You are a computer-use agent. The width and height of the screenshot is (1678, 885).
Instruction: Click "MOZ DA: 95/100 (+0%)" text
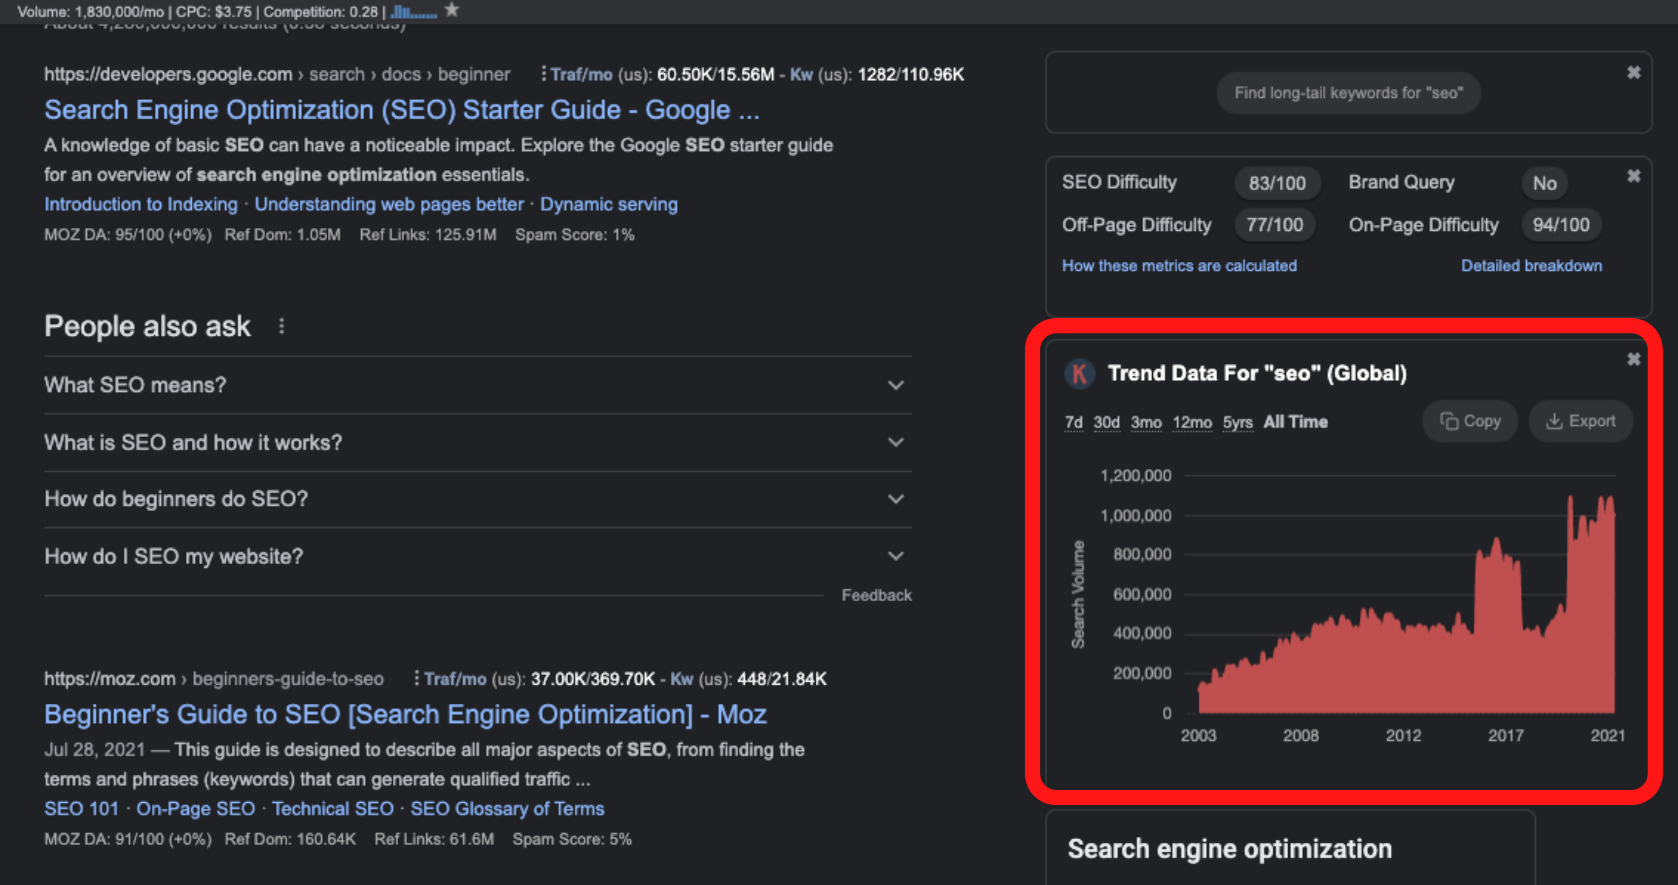click(128, 235)
